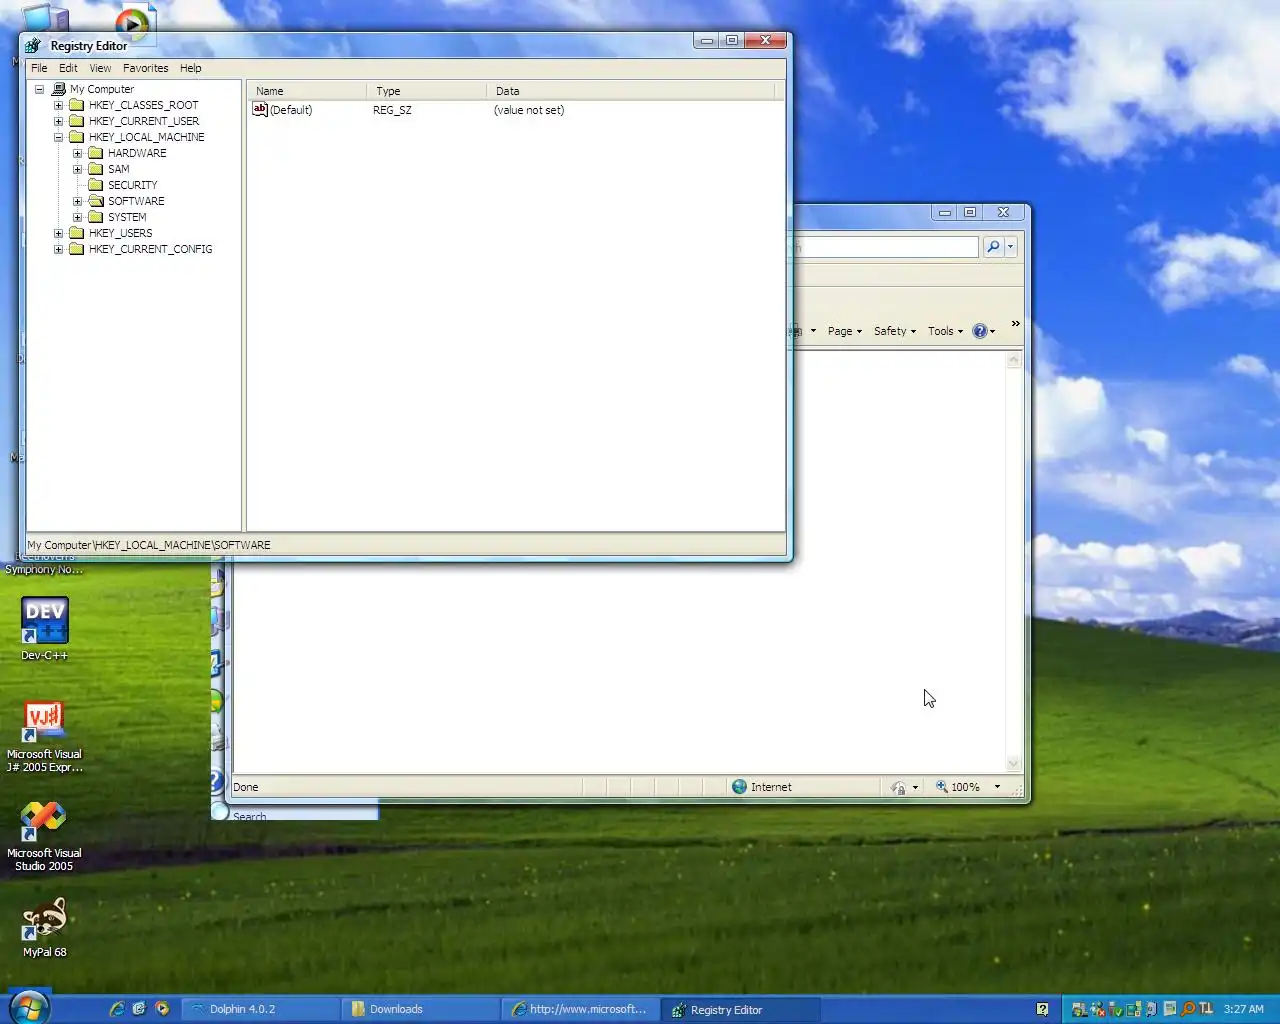Image resolution: width=1280 pixels, height=1024 pixels.
Task: Open the Page menu in browser
Action: (845, 331)
